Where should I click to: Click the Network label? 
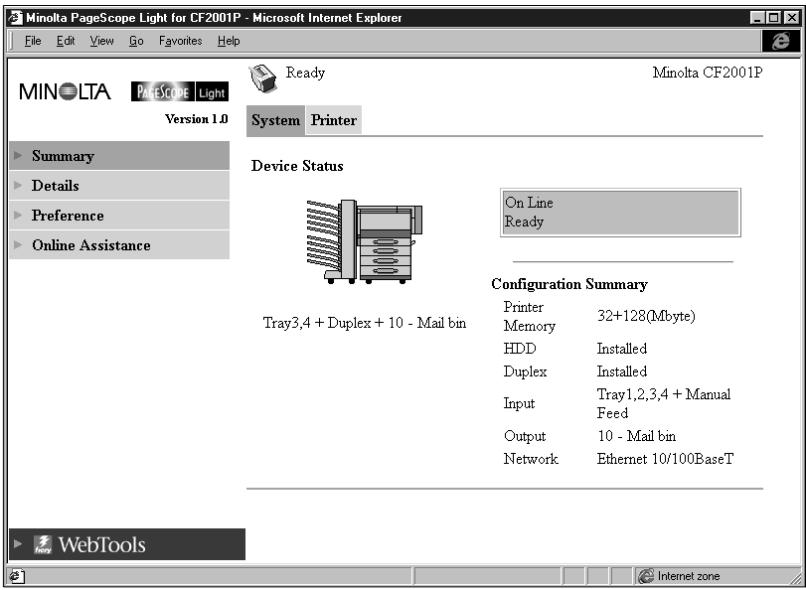click(530, 459)
